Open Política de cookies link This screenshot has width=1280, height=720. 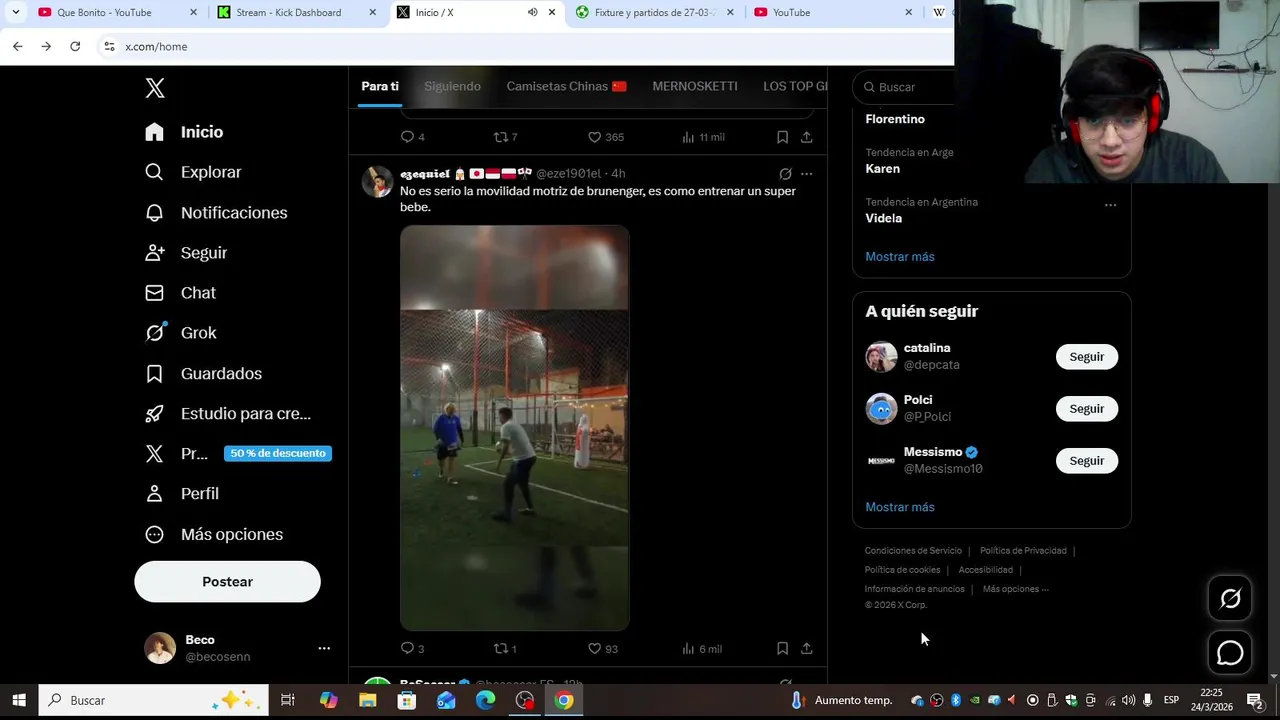(902, 570)
